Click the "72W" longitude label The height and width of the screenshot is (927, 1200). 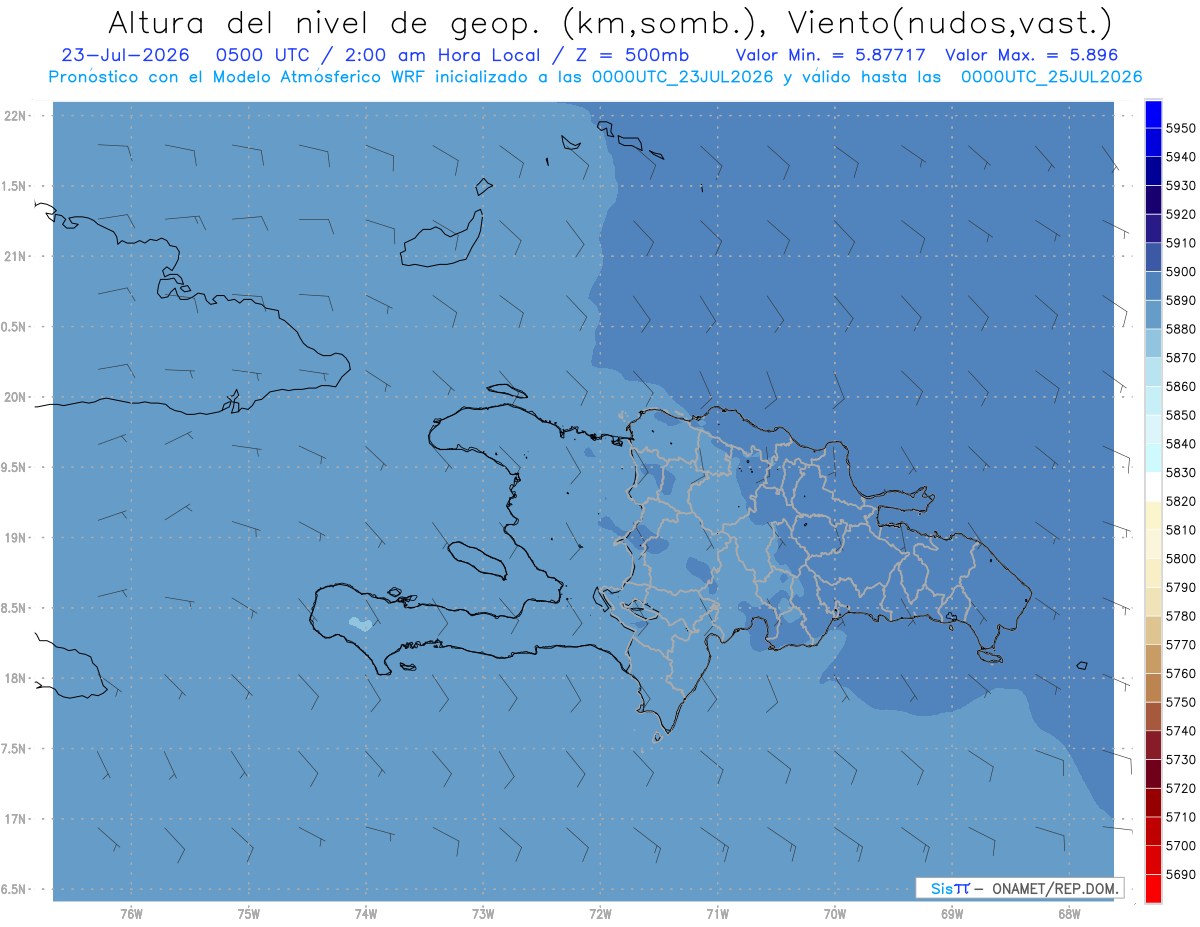(x=600, y=913)
